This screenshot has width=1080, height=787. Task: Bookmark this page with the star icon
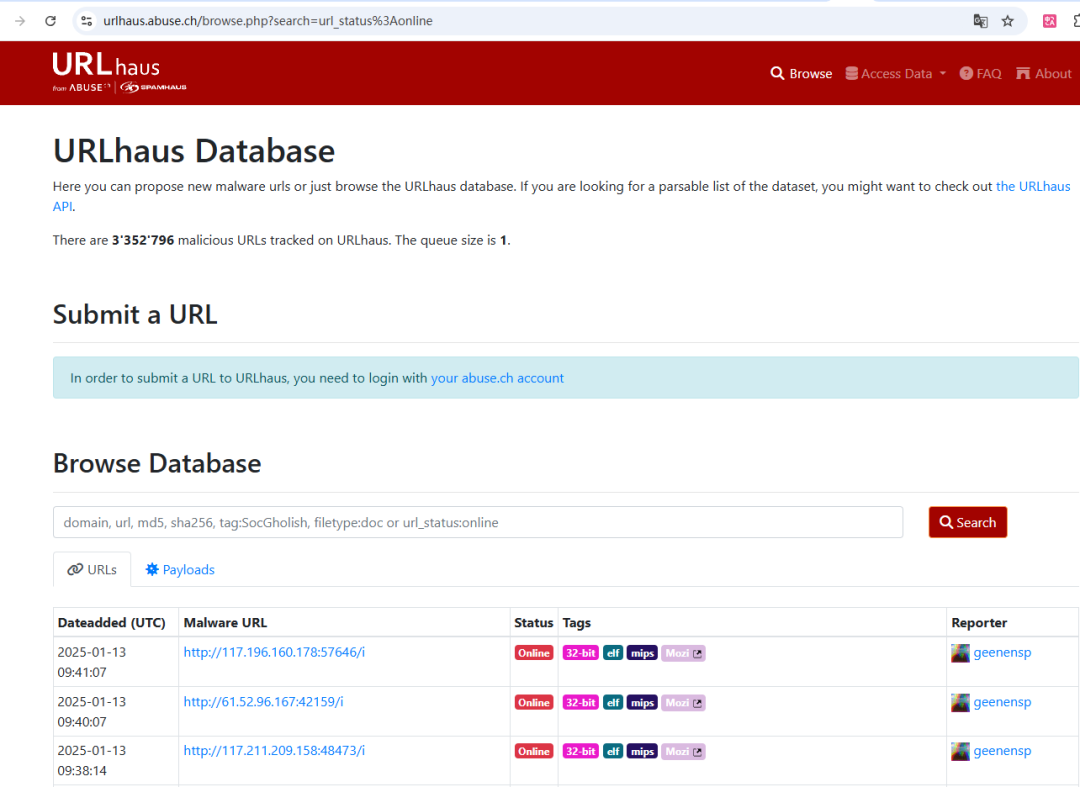coord(1008,21)
